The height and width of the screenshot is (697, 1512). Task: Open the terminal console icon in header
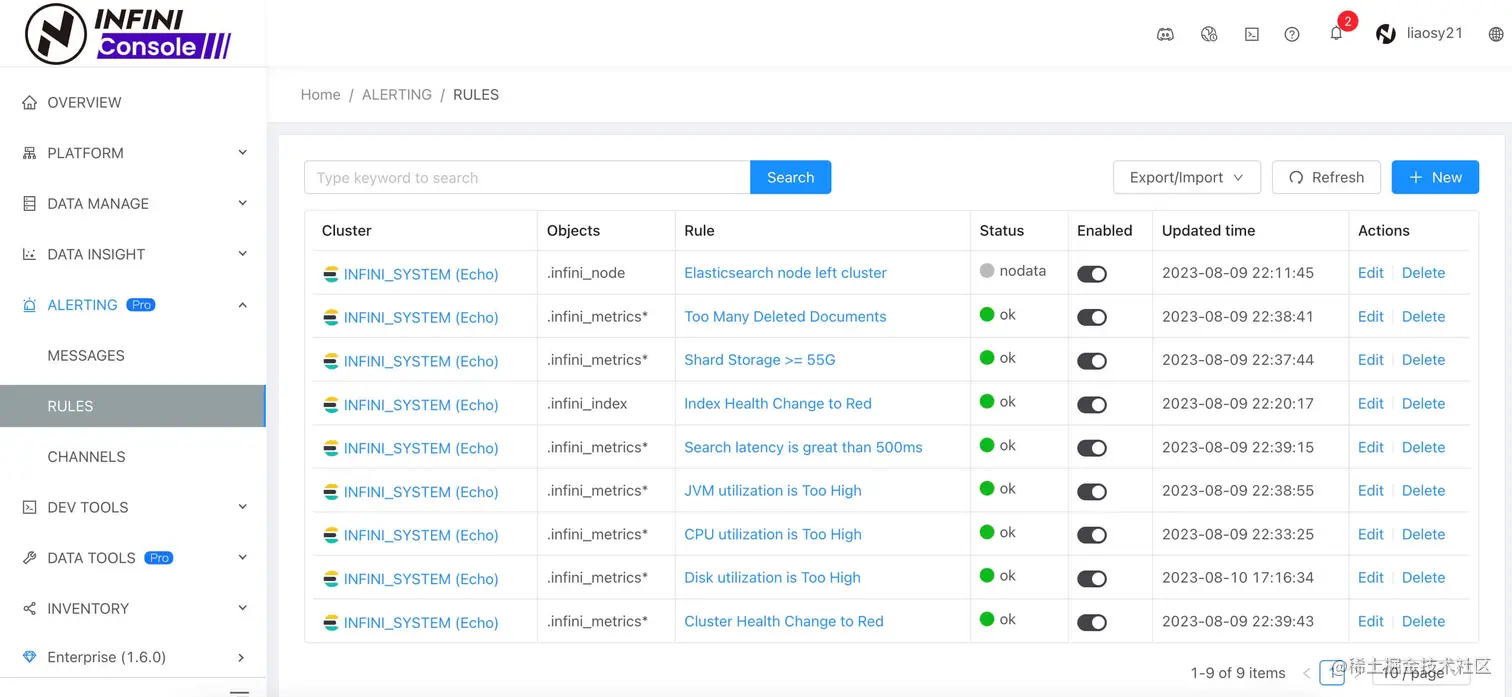(x=1251, y=34)
